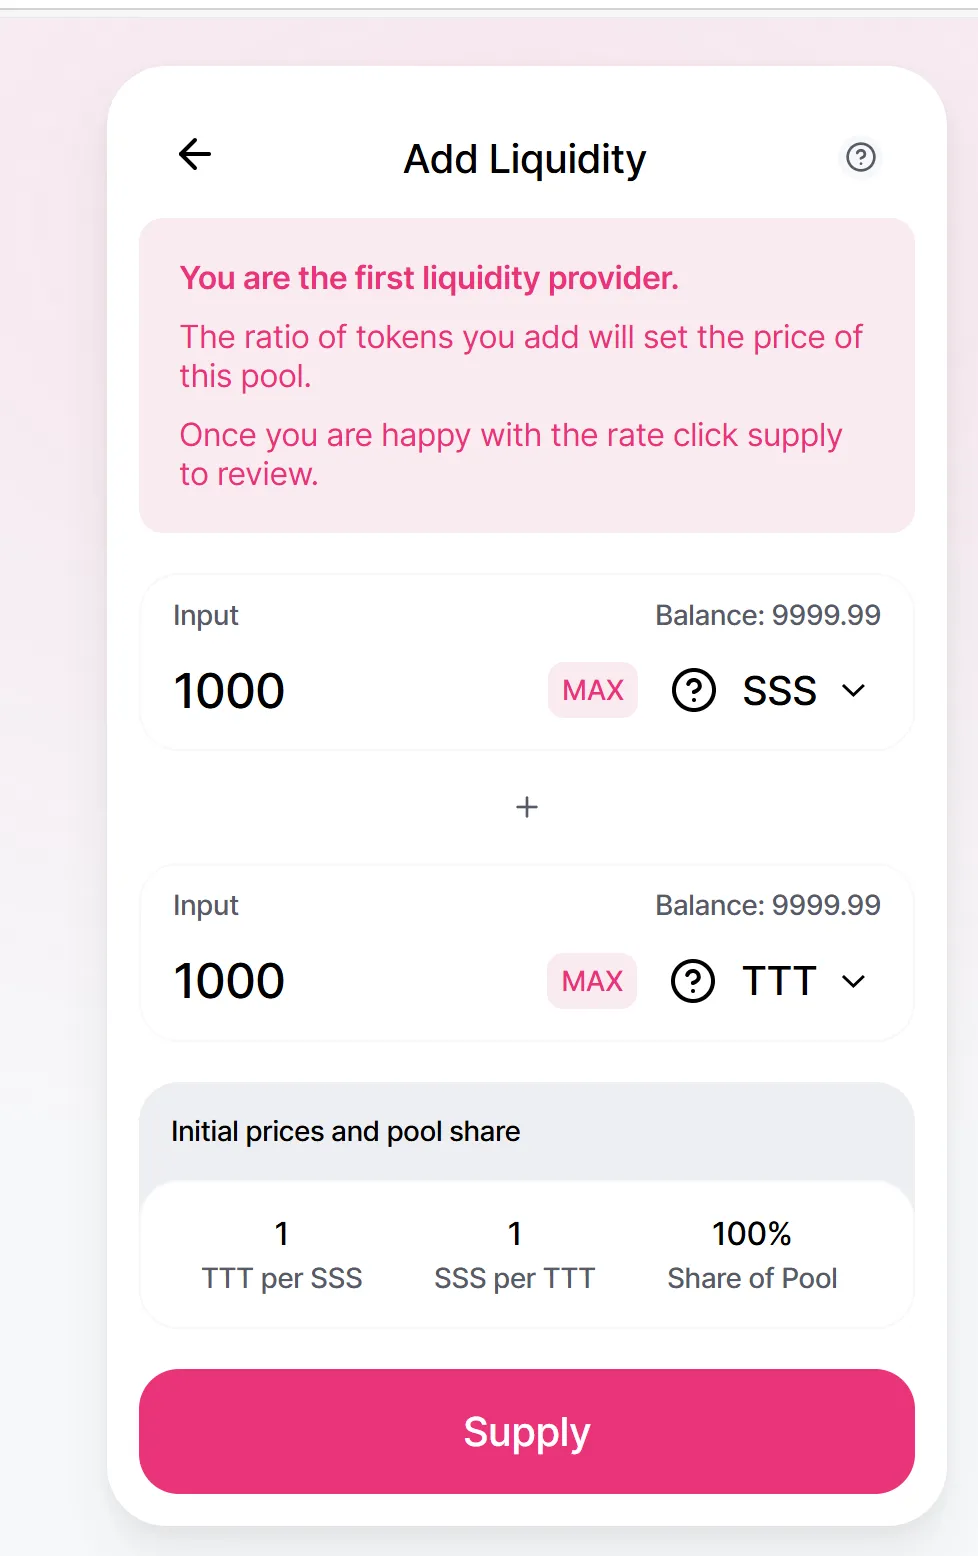Click the TTT balance 9999.99 text
The width and height of the screenshot is (978, 1556).
[x=767, y=905]
